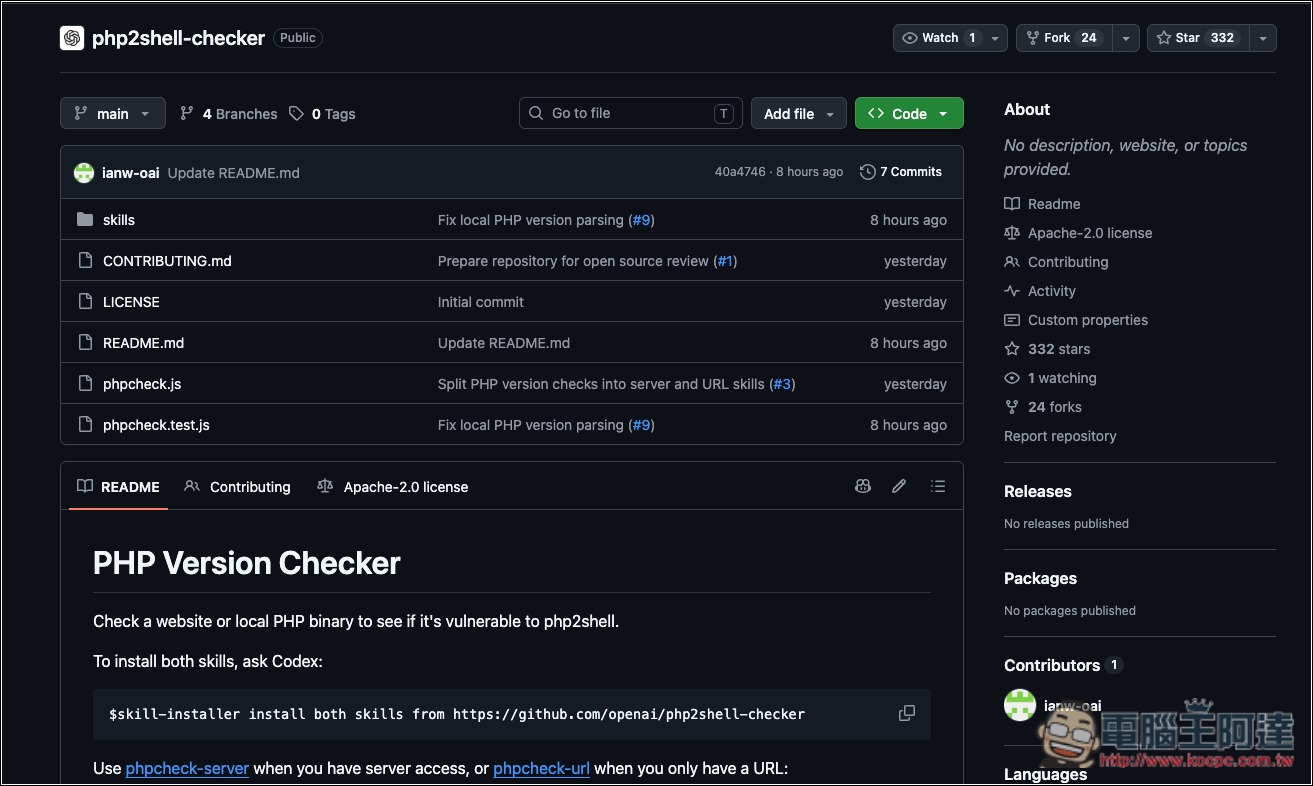Click the ianw-oai commit author avatar
This screenshot has width=1313, height=786.
coord(84,172)
